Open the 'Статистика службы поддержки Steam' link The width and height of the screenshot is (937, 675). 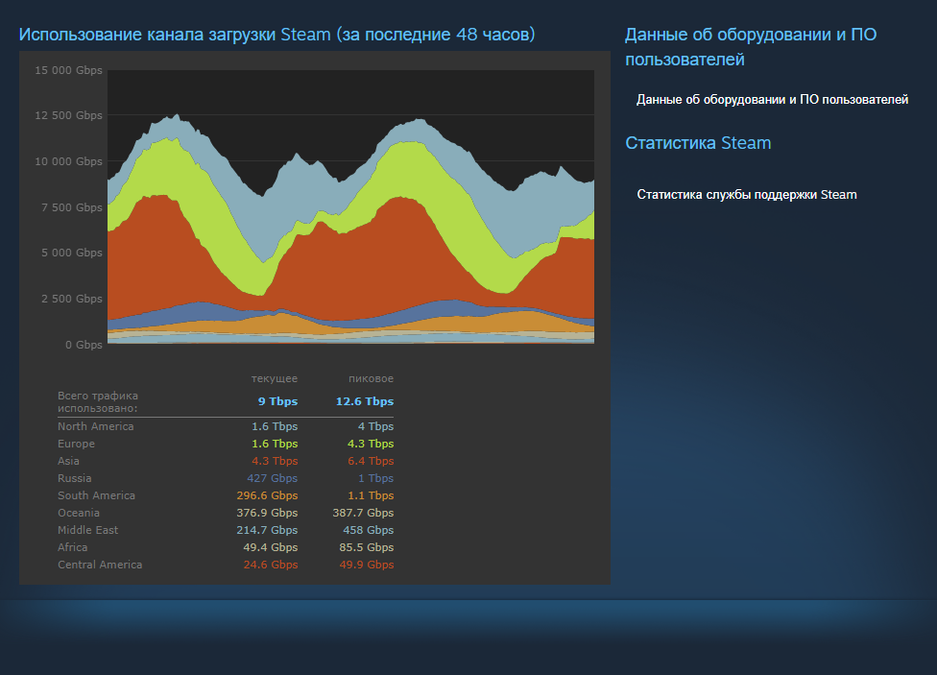tap(746, 195)
